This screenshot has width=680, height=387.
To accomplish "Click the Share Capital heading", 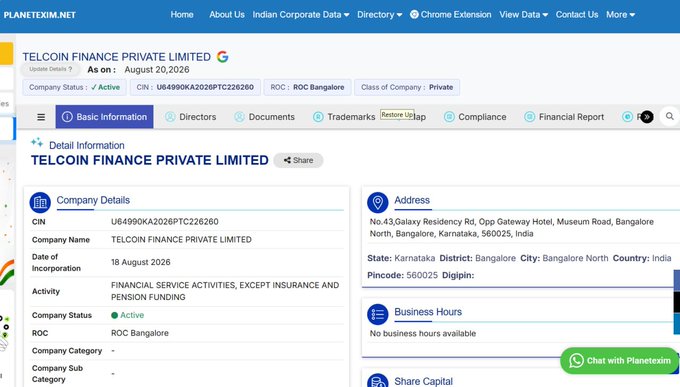I will (x=423, y=381).
